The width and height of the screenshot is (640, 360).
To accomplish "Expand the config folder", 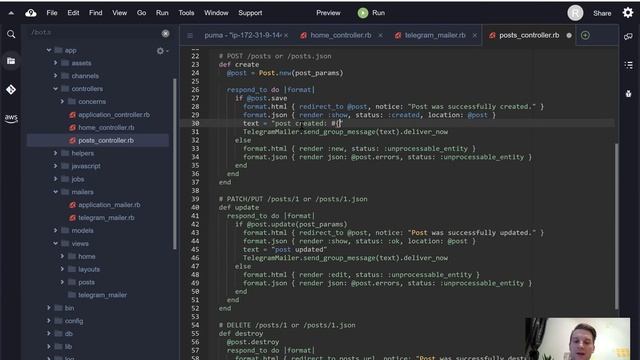I will 49,321.
